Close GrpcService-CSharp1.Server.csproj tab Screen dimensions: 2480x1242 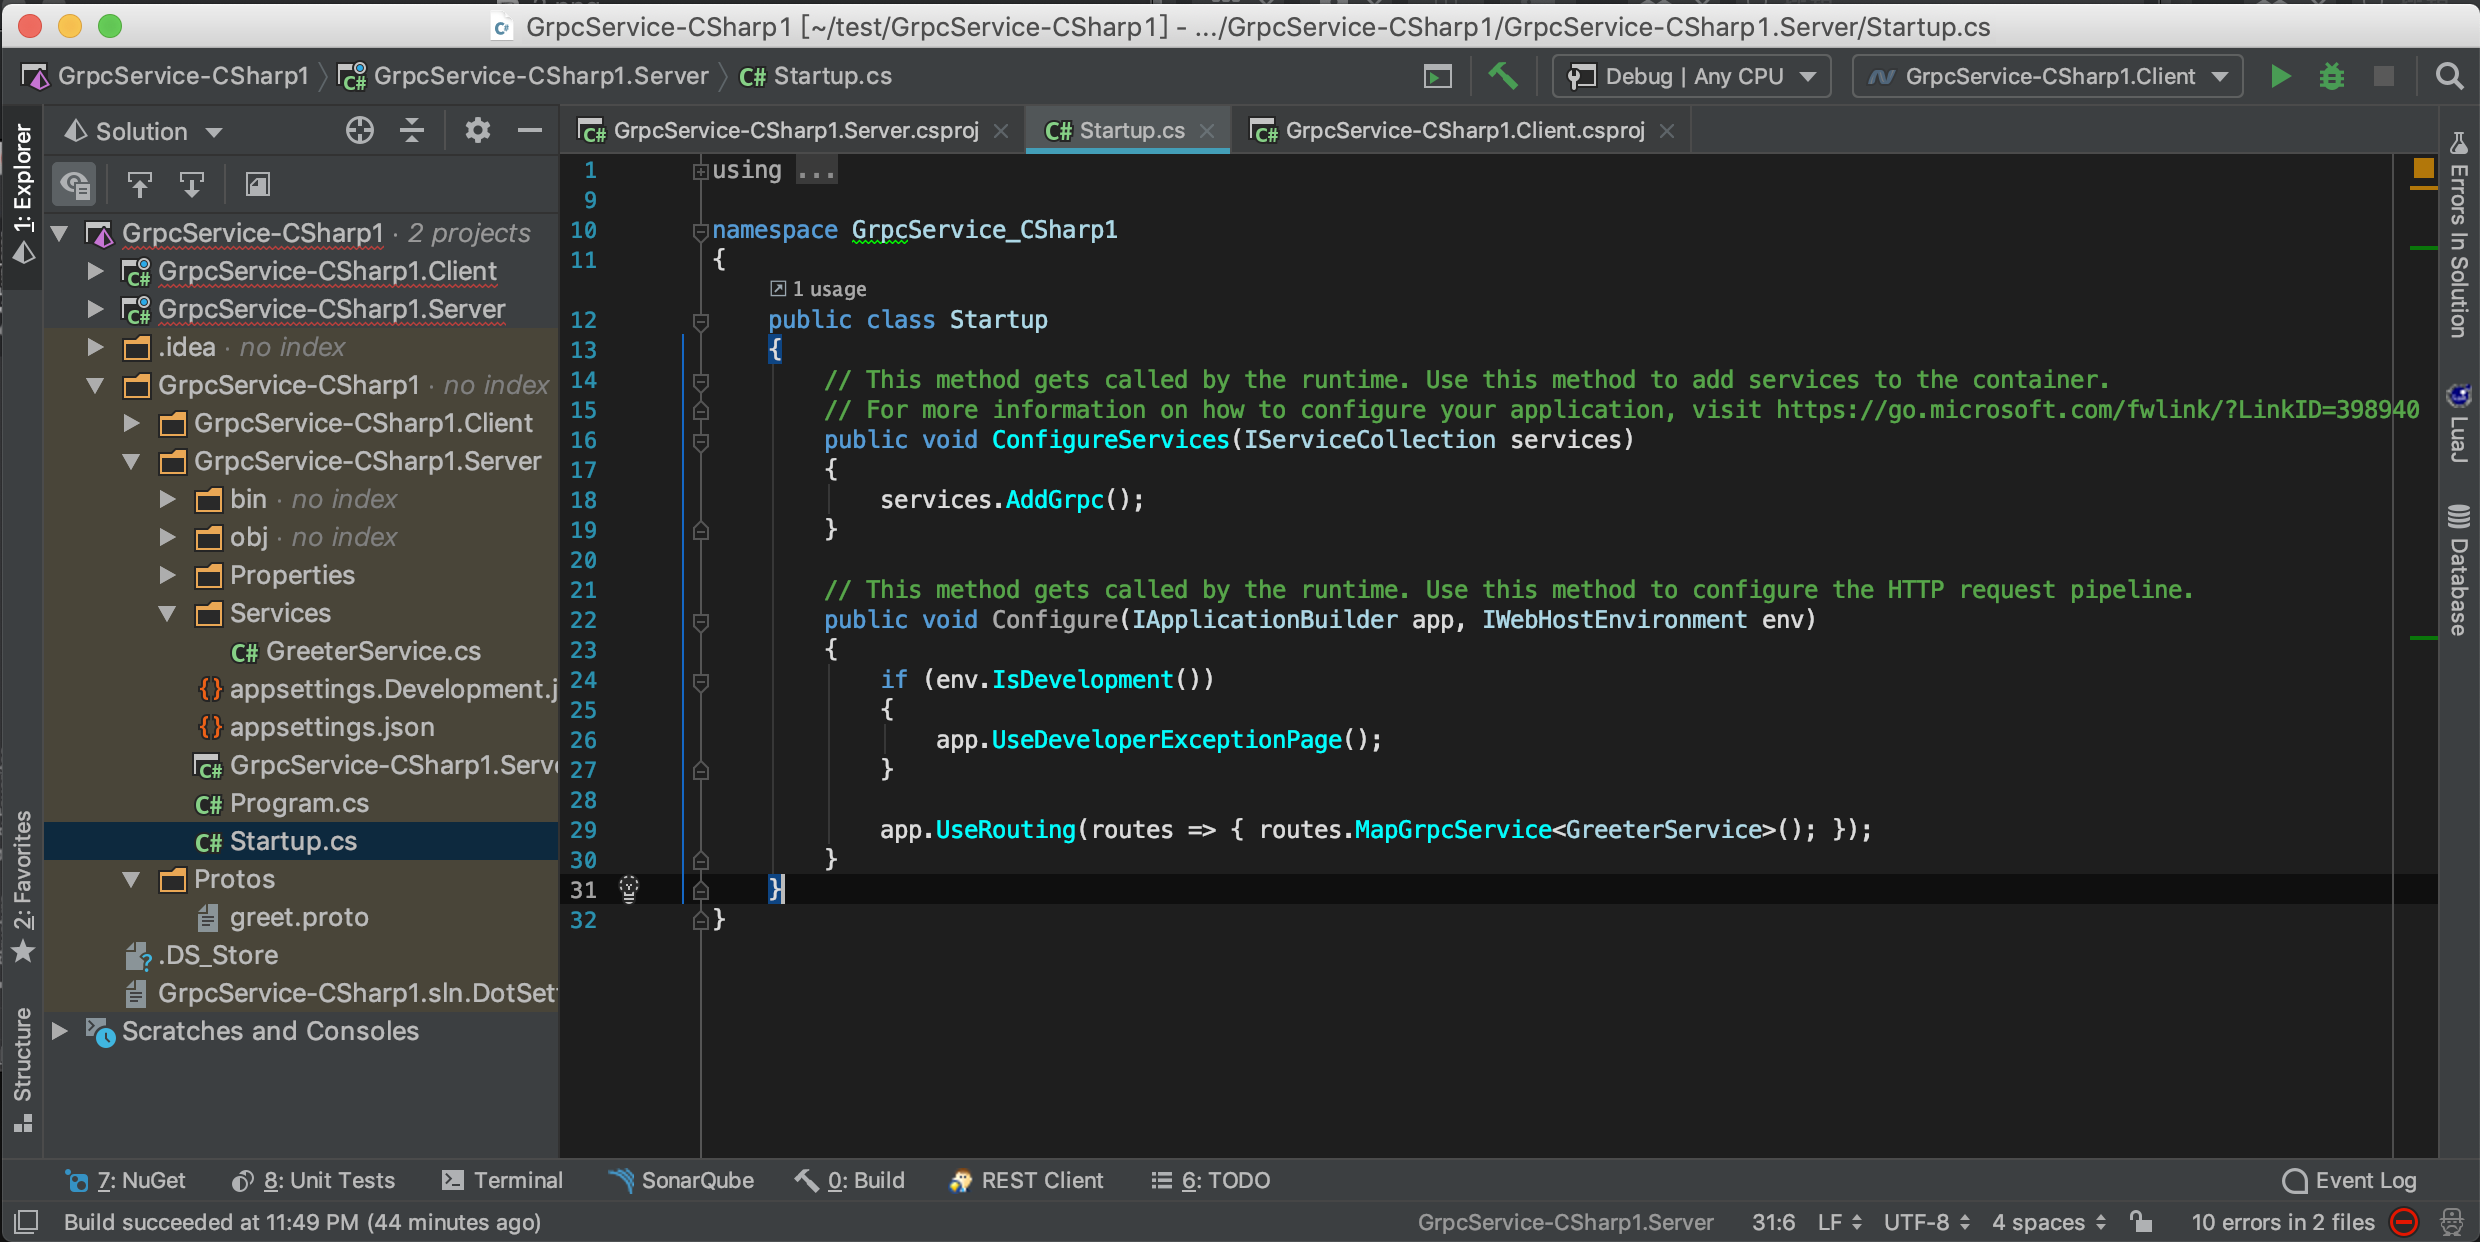coord(1001,131)
